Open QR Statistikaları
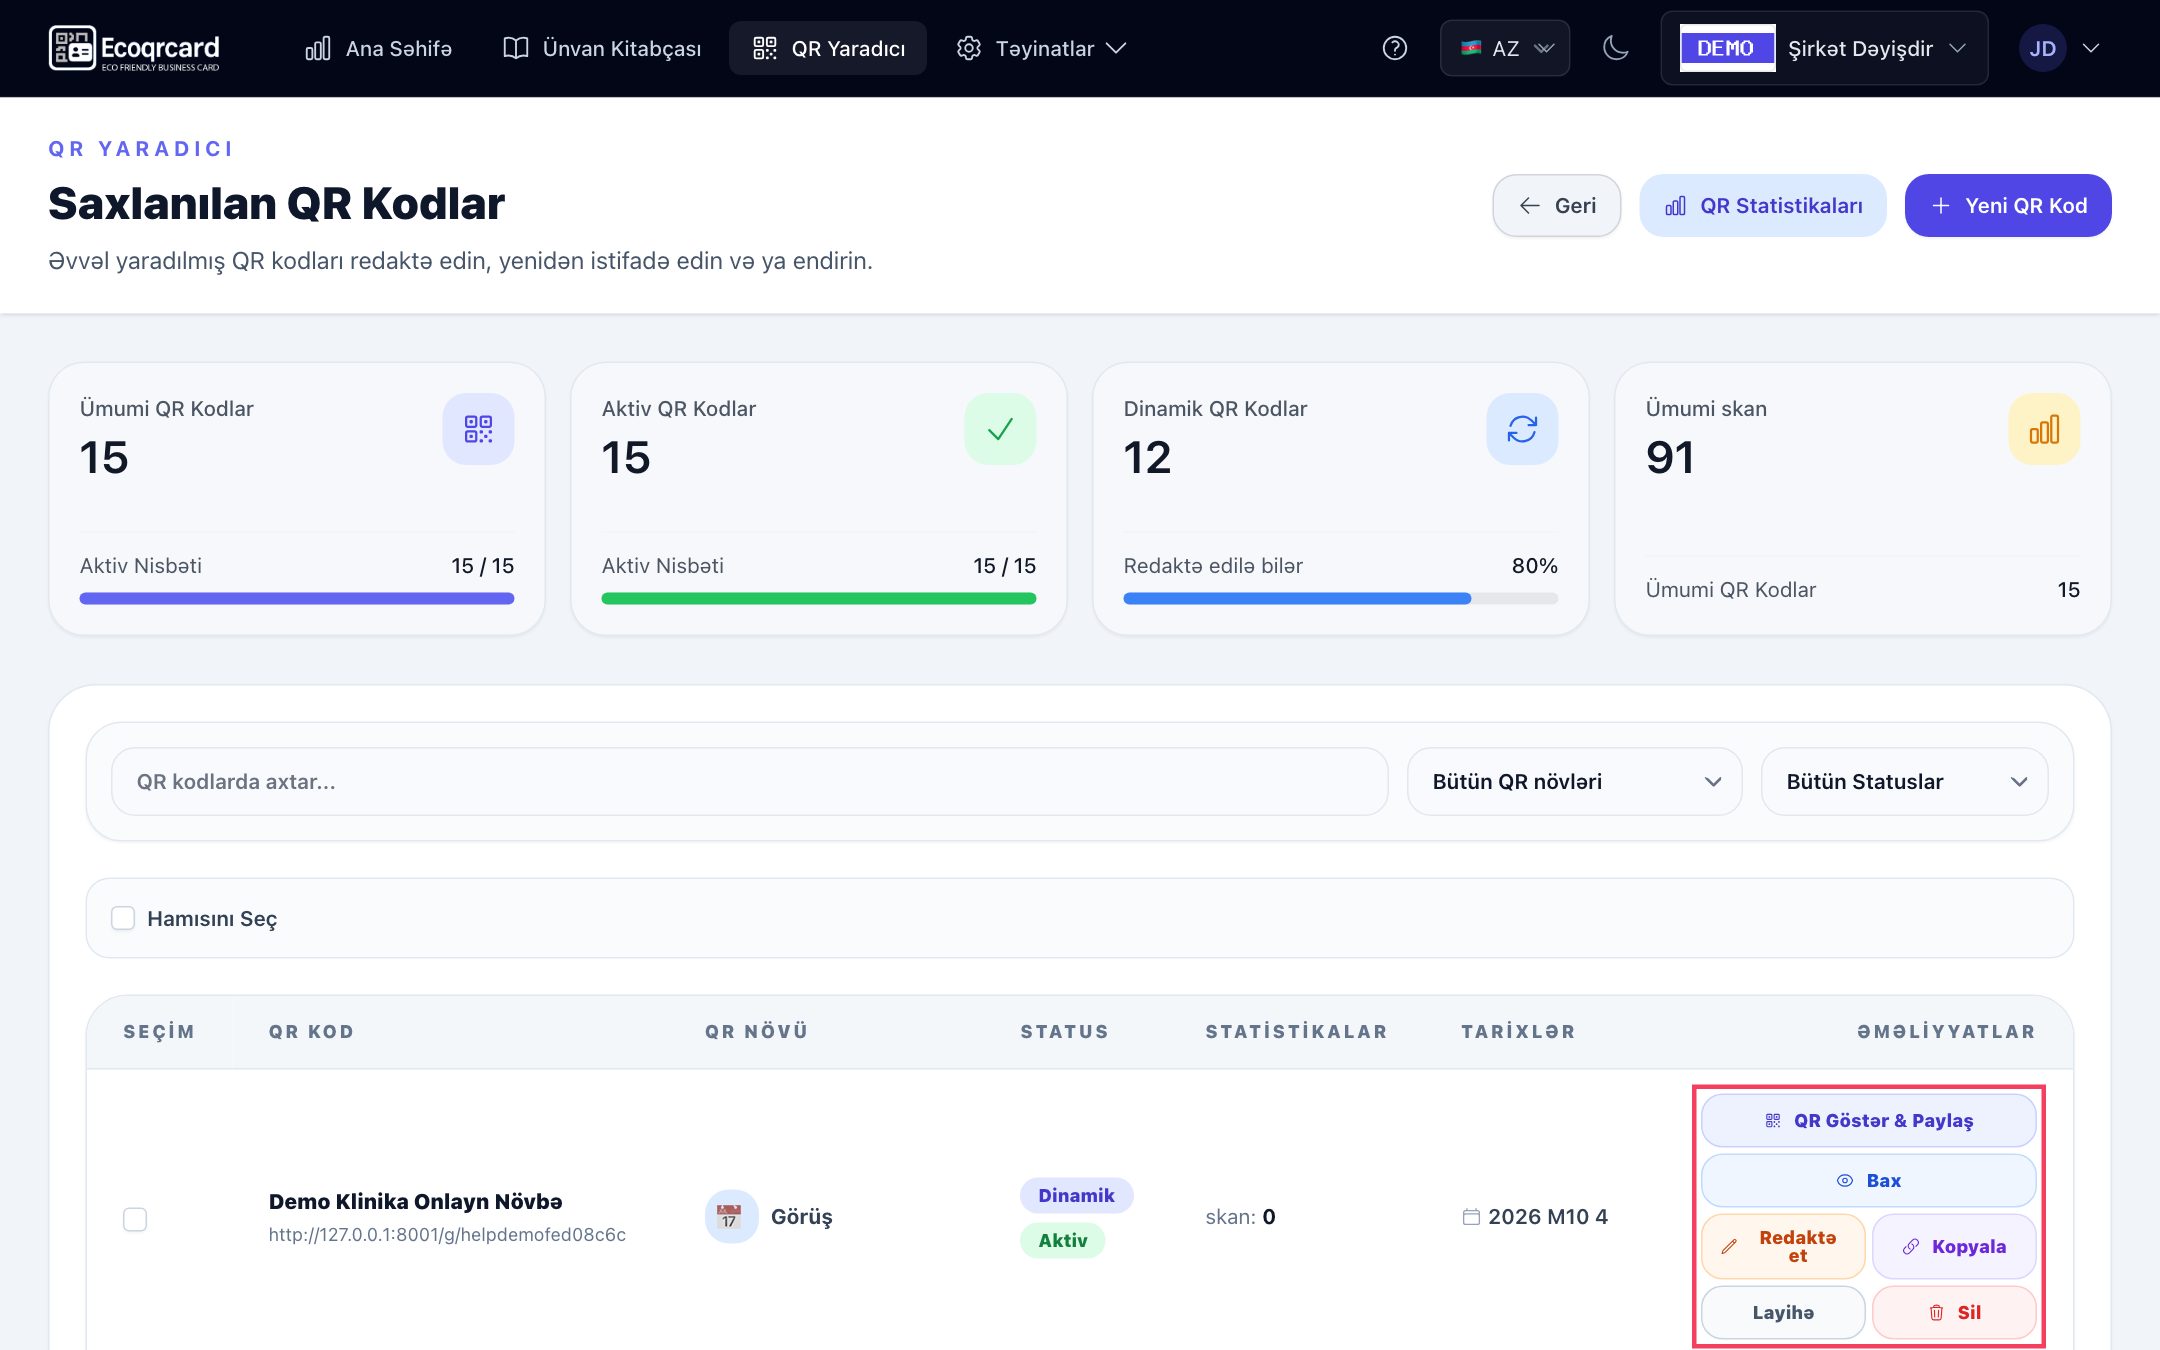This screenshot has height=1350, width=2160. [x=1763, y=206]
